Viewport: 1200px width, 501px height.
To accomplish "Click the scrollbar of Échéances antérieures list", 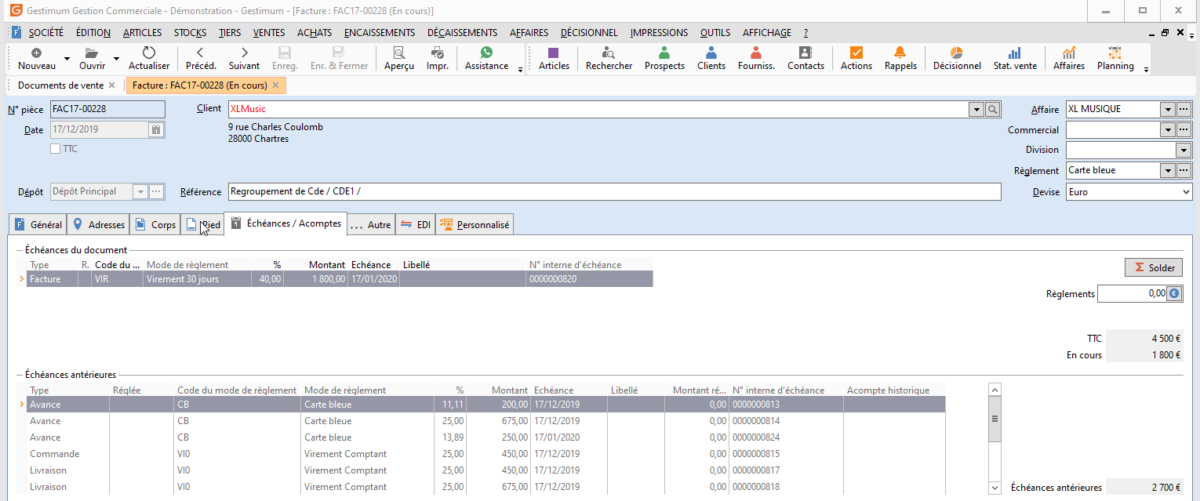I will [x=993, y=438].
